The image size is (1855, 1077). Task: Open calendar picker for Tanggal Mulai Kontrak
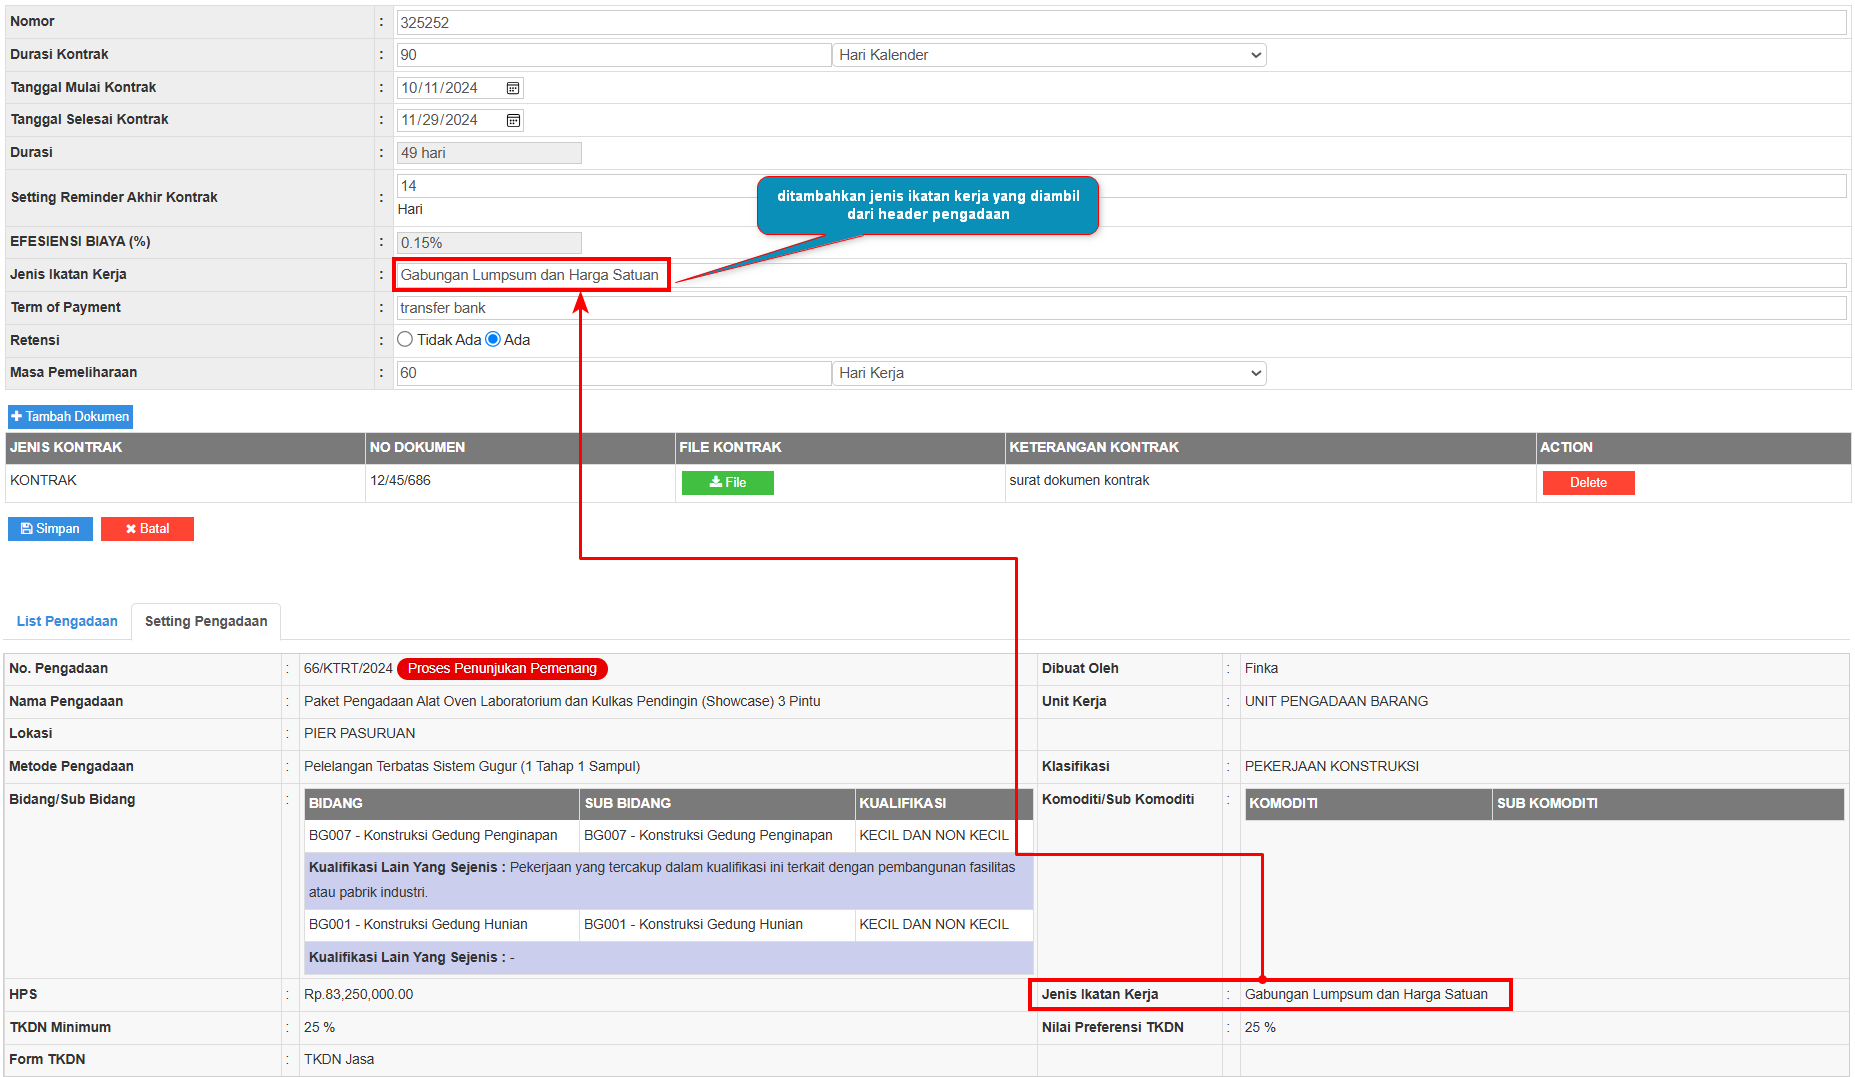tap(513, 88)
